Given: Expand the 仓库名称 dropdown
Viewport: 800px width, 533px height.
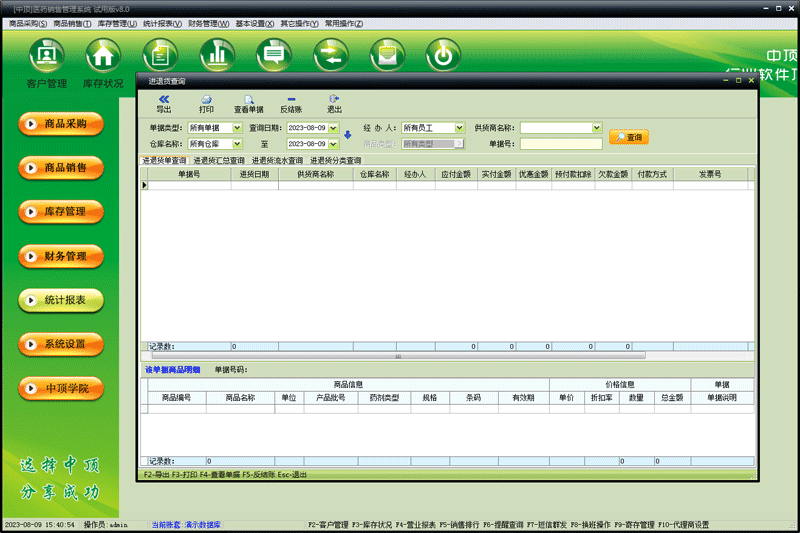Looking at the screenshot, I should [x=237, y=144].
